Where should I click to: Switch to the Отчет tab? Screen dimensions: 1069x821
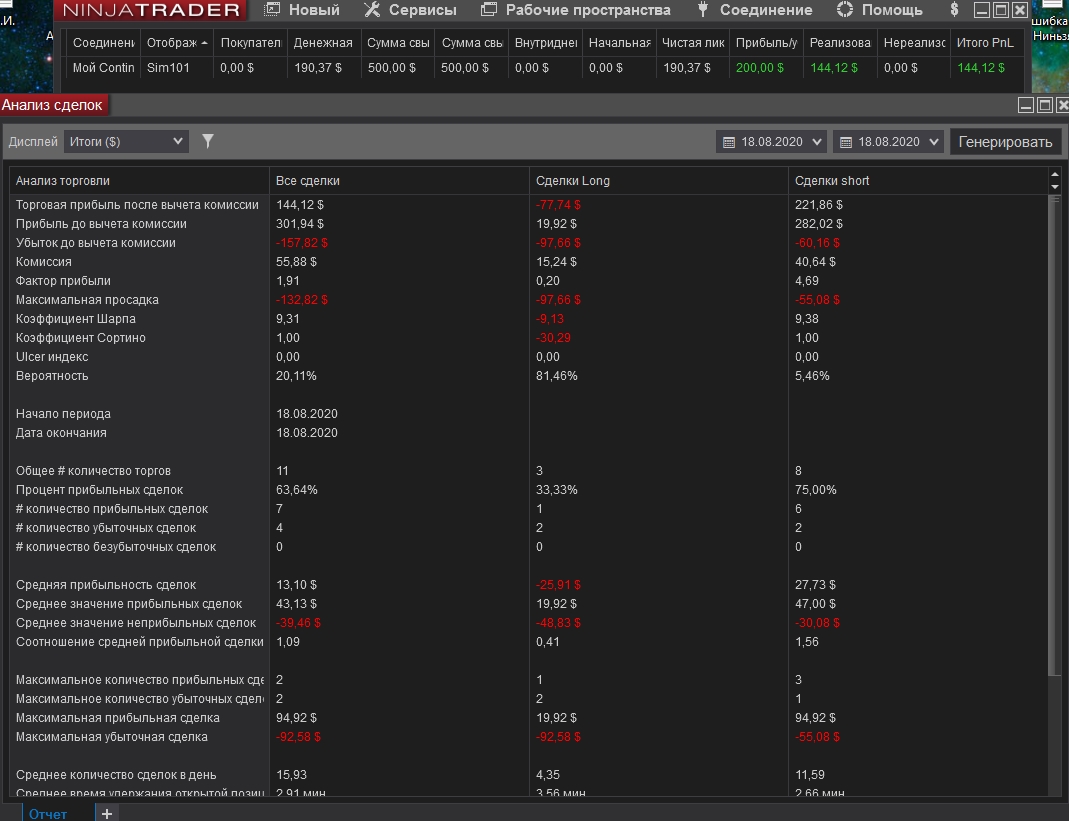tap(48, 813)
